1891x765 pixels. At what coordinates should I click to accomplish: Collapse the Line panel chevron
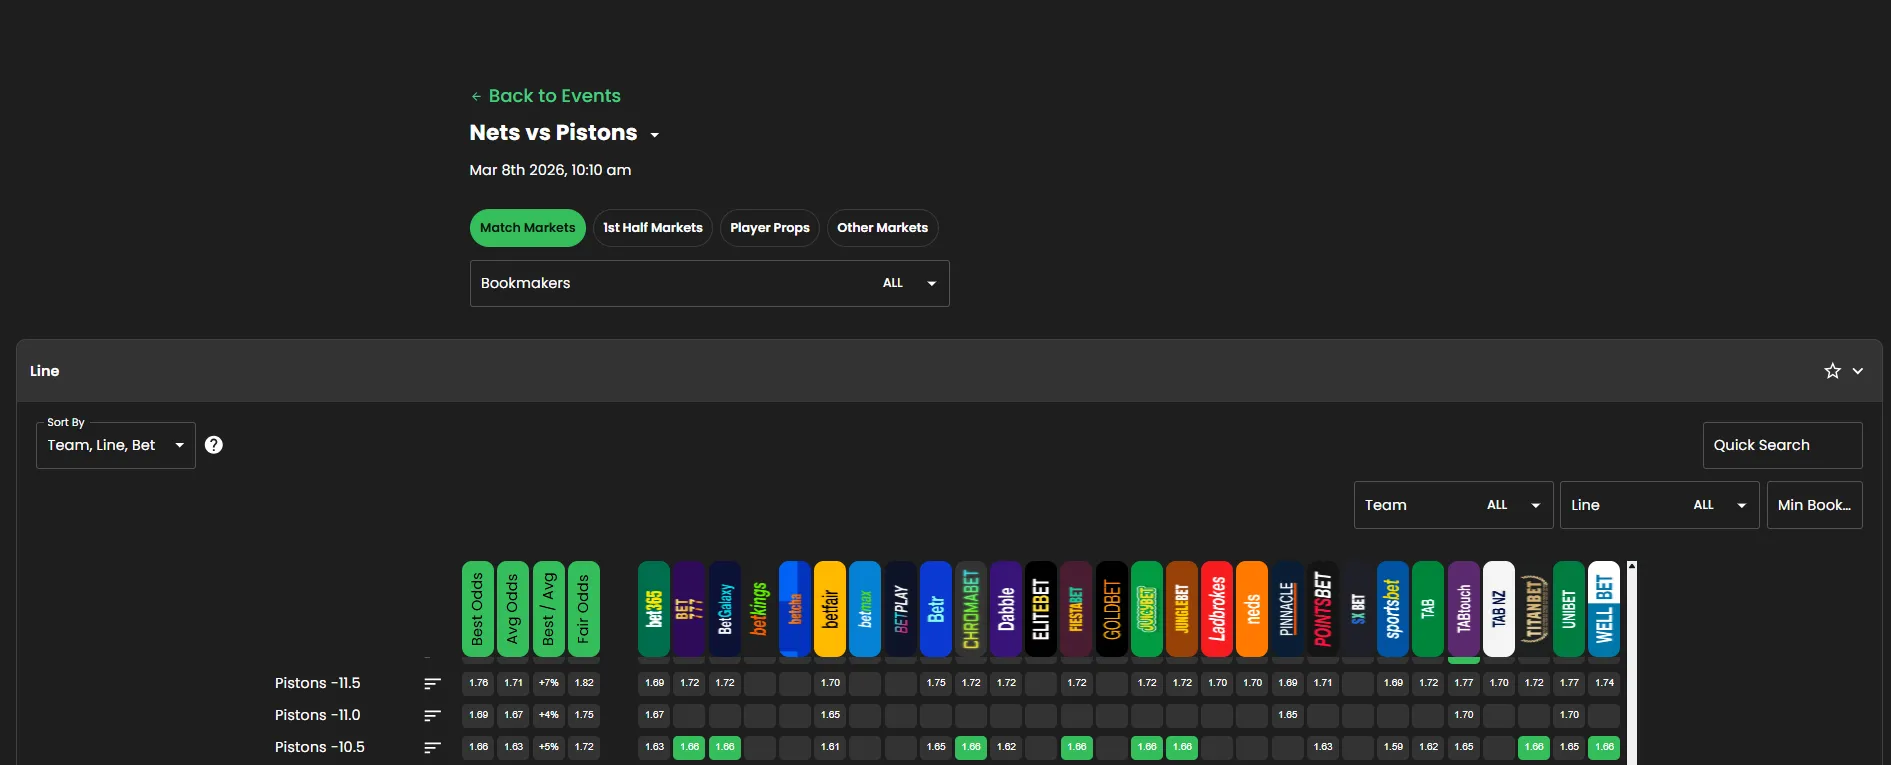(x=1858, y=371)
